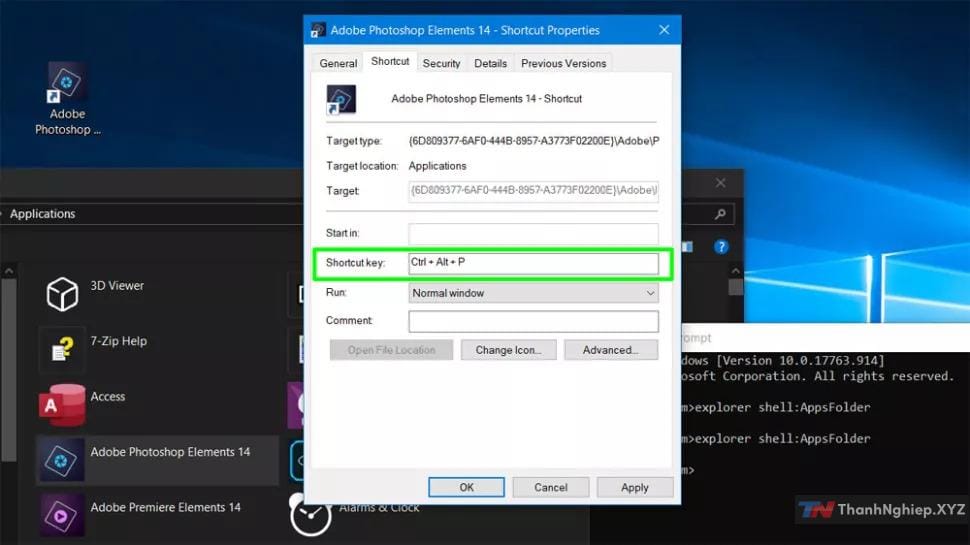Click the Start in input field

click(533, 233)
